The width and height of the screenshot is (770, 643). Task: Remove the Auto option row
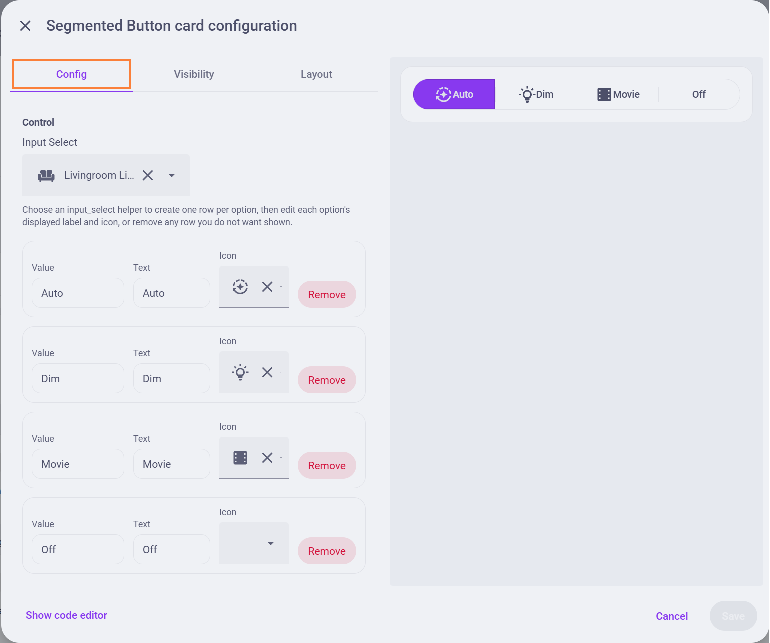[327, 295]
